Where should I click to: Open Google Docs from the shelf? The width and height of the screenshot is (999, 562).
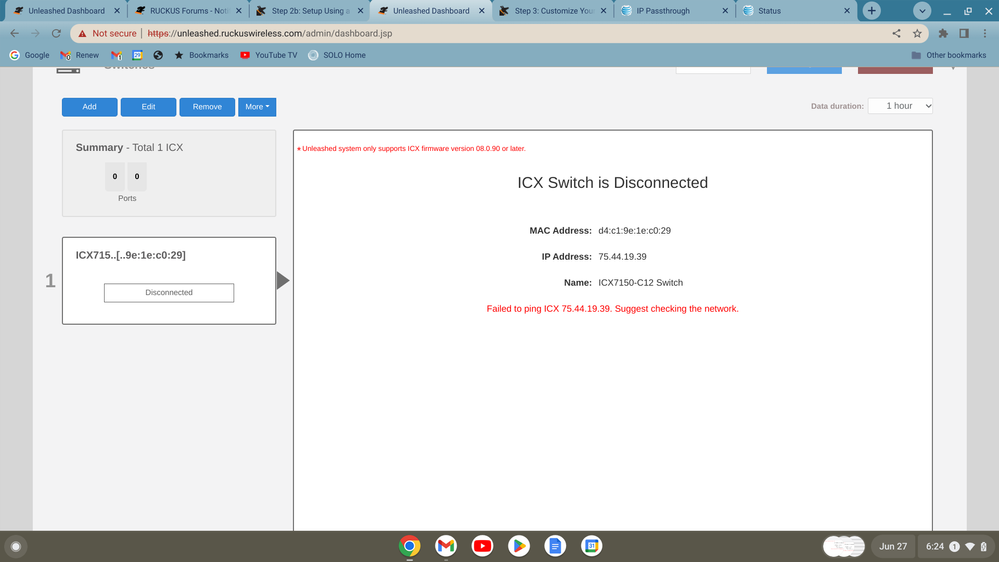[x=555, y=546]
